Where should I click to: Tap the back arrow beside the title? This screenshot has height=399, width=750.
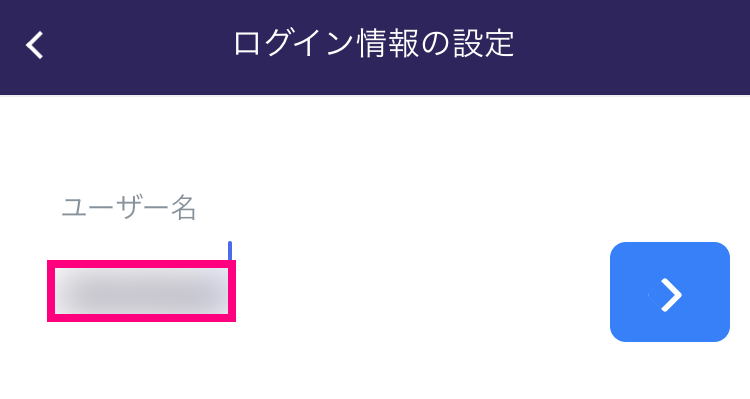35,45
